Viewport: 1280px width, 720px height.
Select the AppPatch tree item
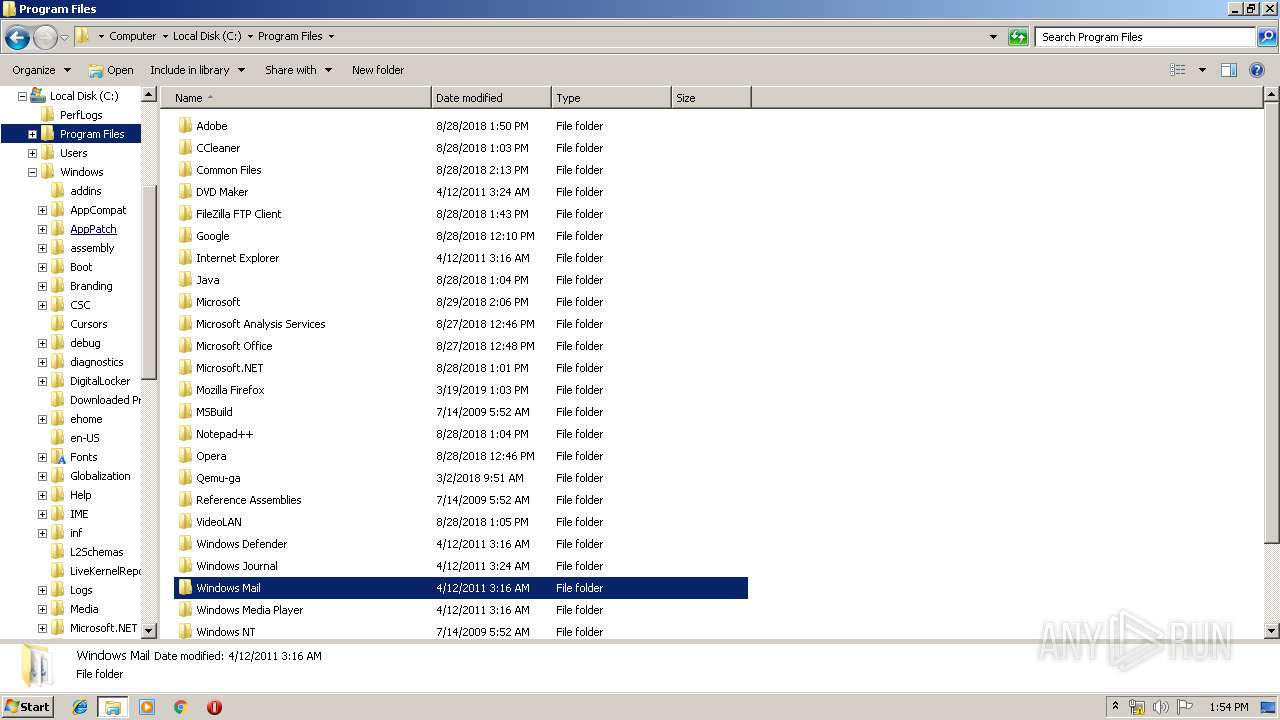point(93,229)
